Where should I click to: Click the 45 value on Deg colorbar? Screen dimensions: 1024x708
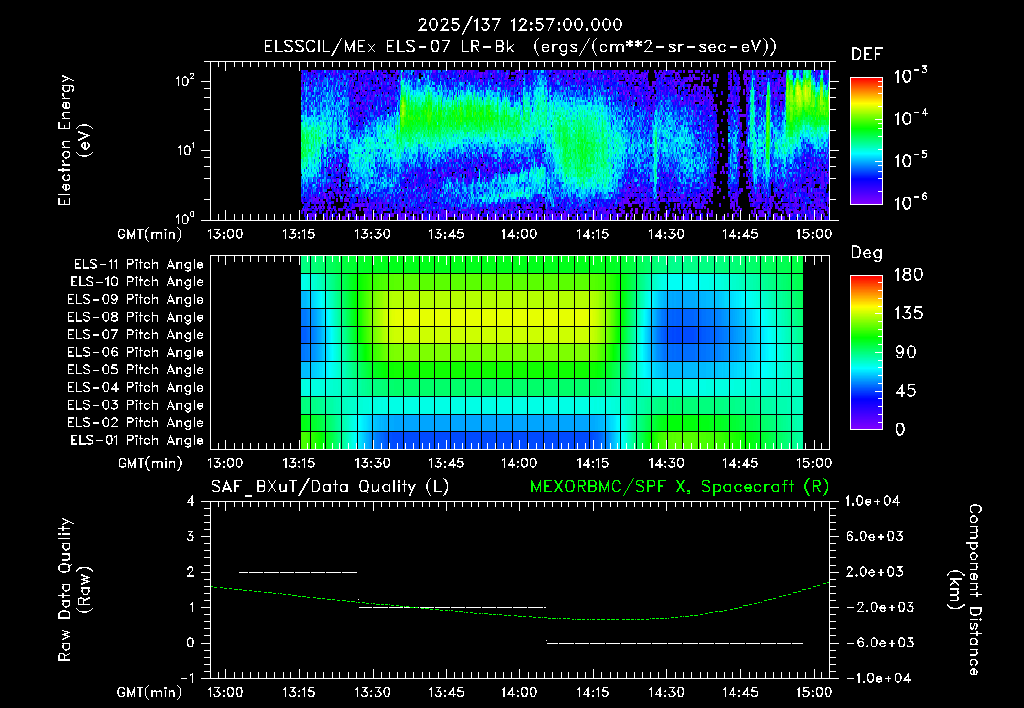coord(905,391)
